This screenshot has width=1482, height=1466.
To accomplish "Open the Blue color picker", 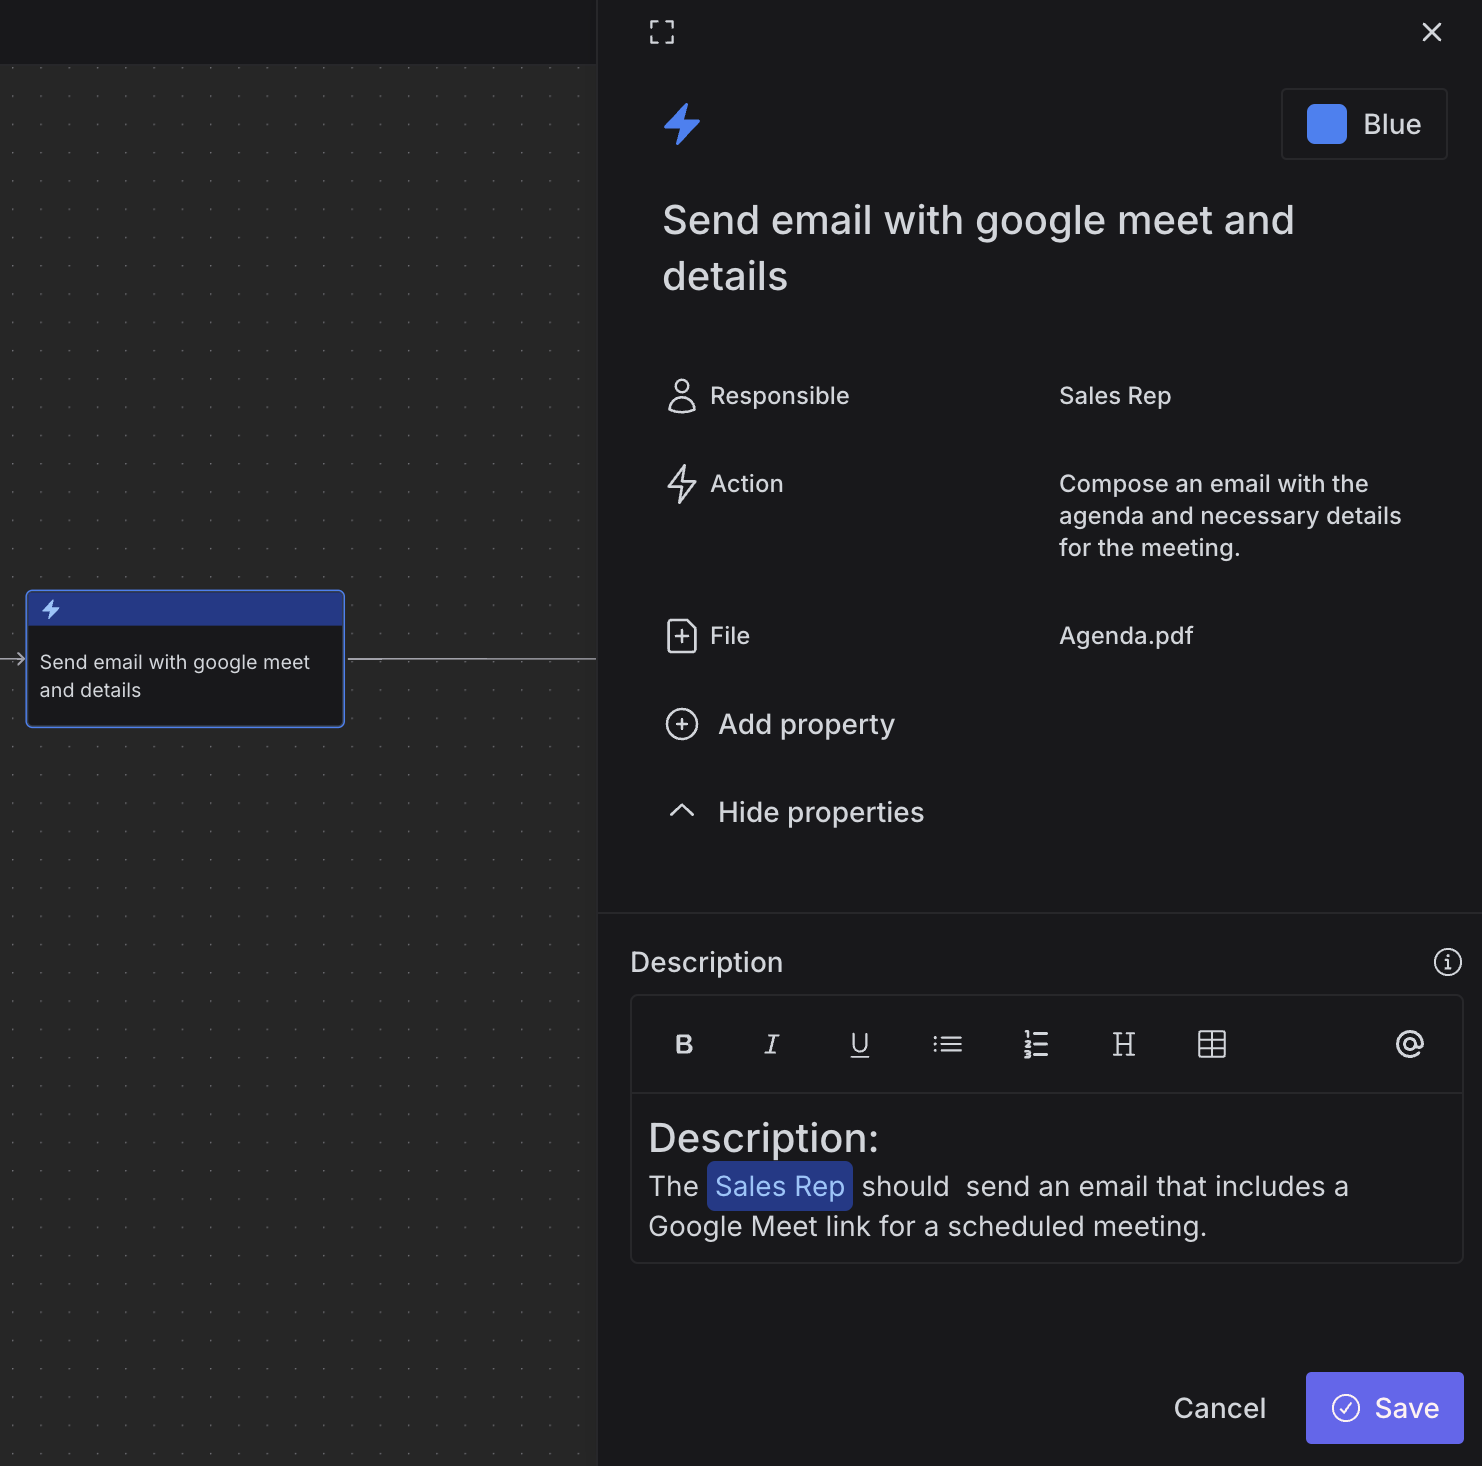I will (x=1364, y=124).
